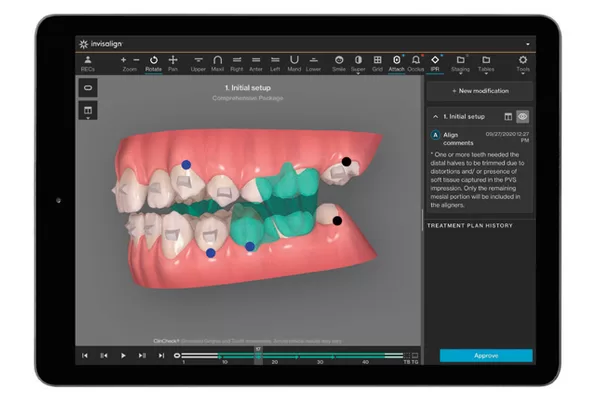The width and height of the screenshot is (600, 400).
Task: Show the Maxillary occlusal view
Action: [217, 64]
